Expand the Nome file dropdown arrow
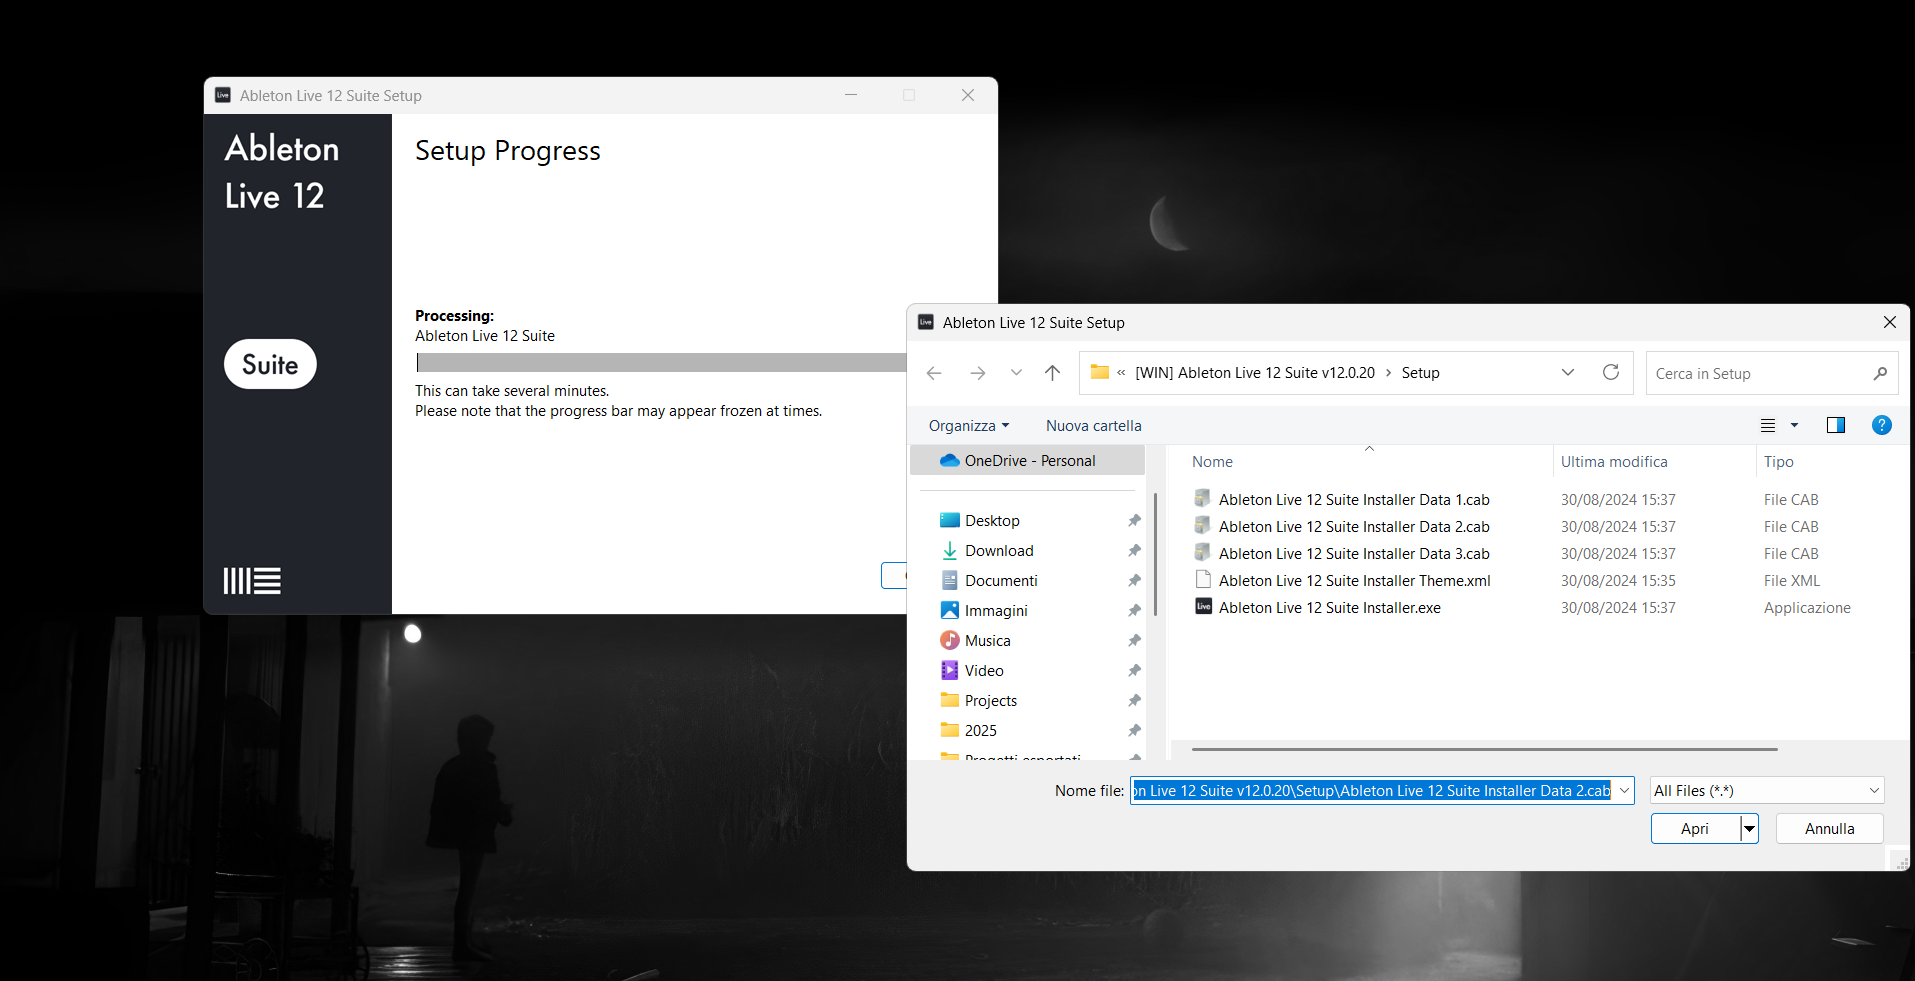The width and height of the screenshot is (1915, 981). 1624,790
